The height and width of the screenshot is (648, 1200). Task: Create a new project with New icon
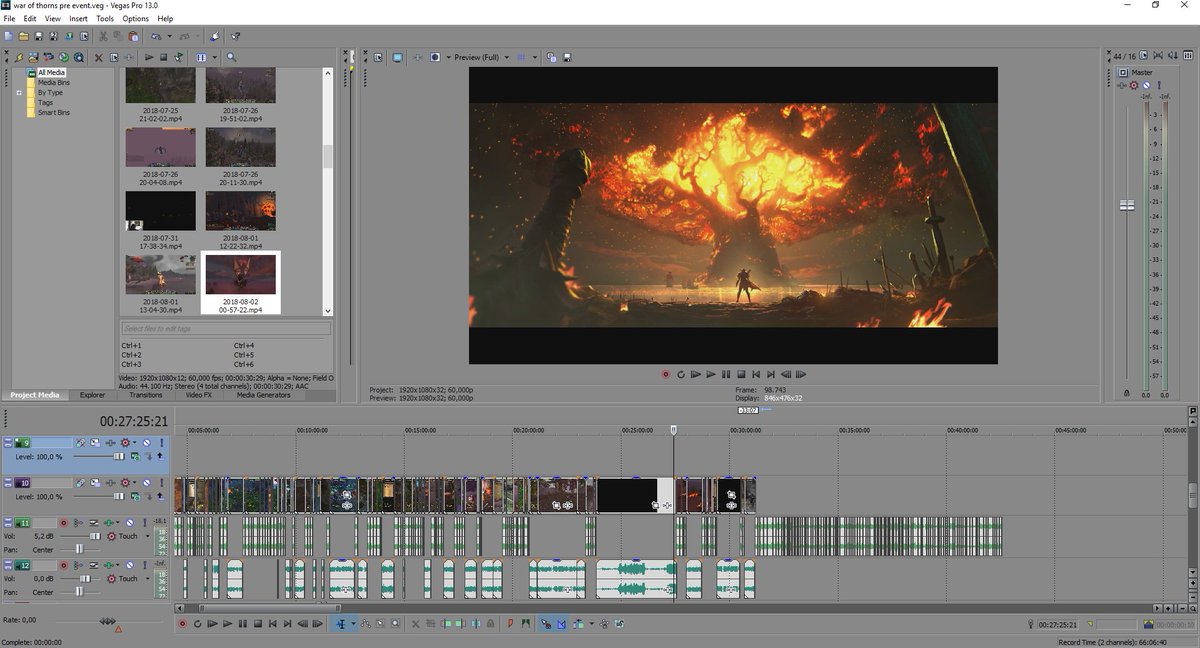(x=8, y=36)
